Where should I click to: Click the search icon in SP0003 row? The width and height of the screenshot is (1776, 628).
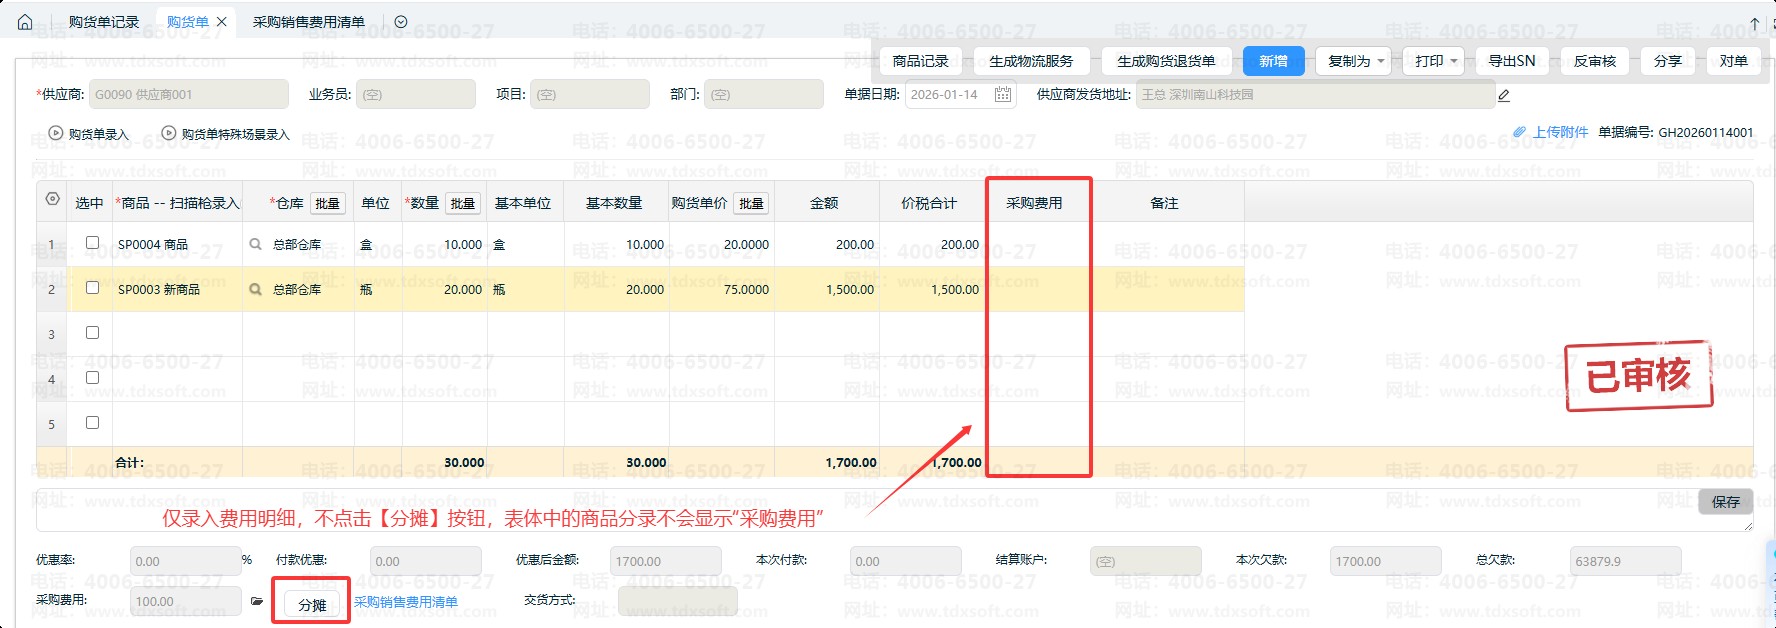255,289
